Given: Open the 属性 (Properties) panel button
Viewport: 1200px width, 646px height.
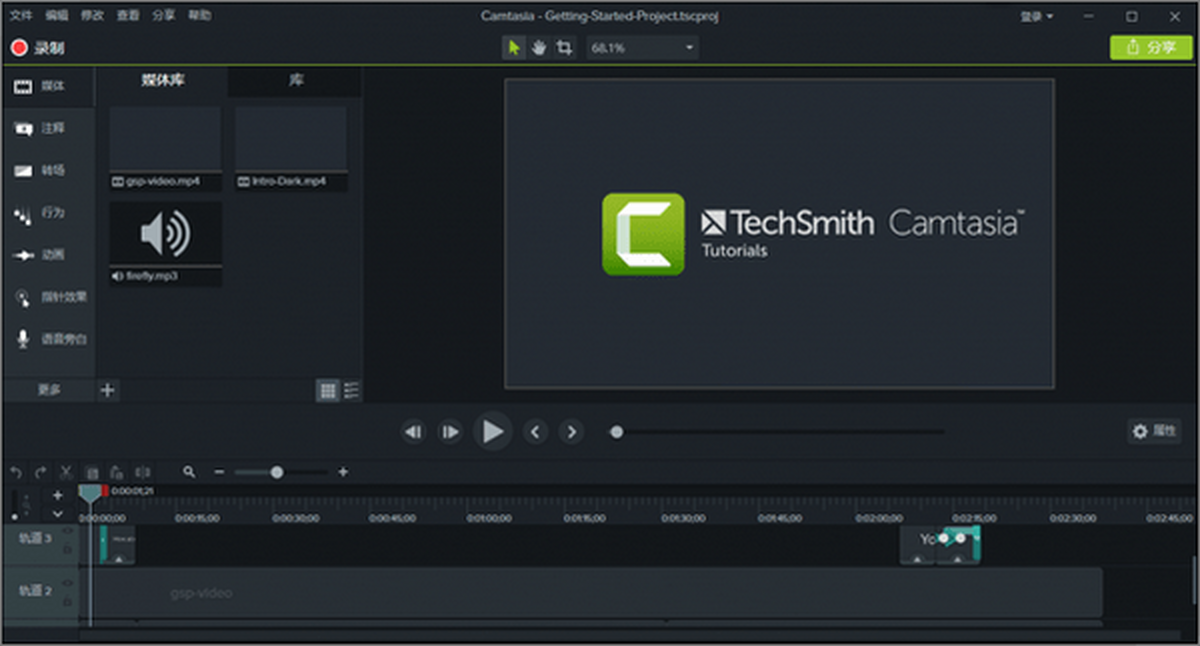Looking at the screenshot, I should tap(1152, 431).
